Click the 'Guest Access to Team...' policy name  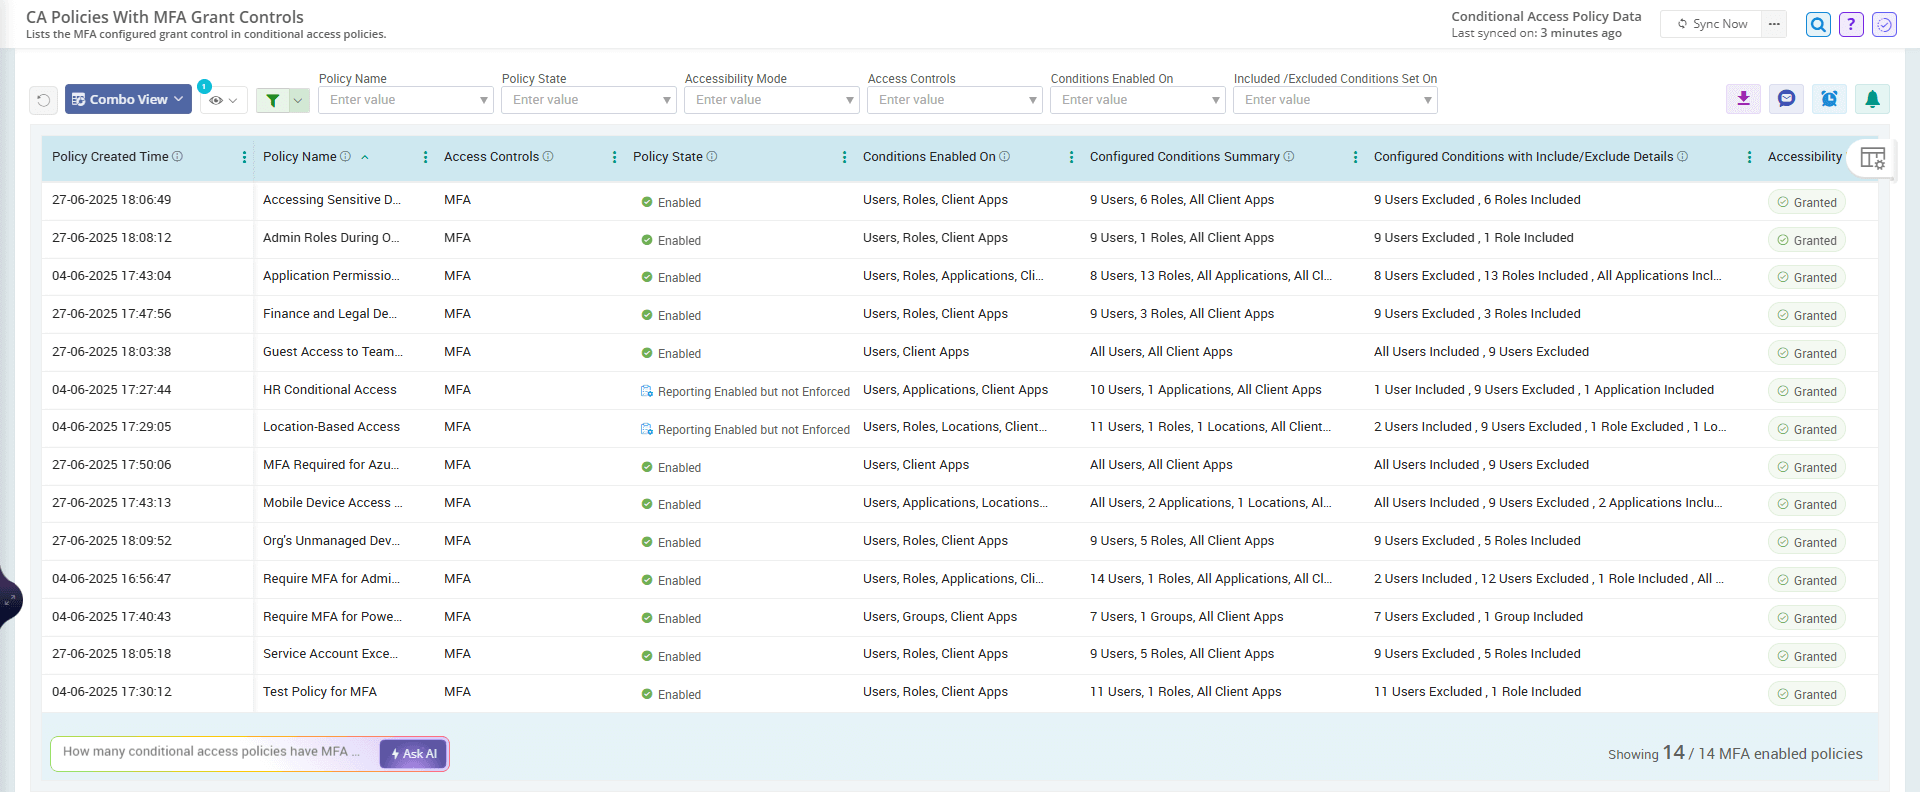pos(333,352)
